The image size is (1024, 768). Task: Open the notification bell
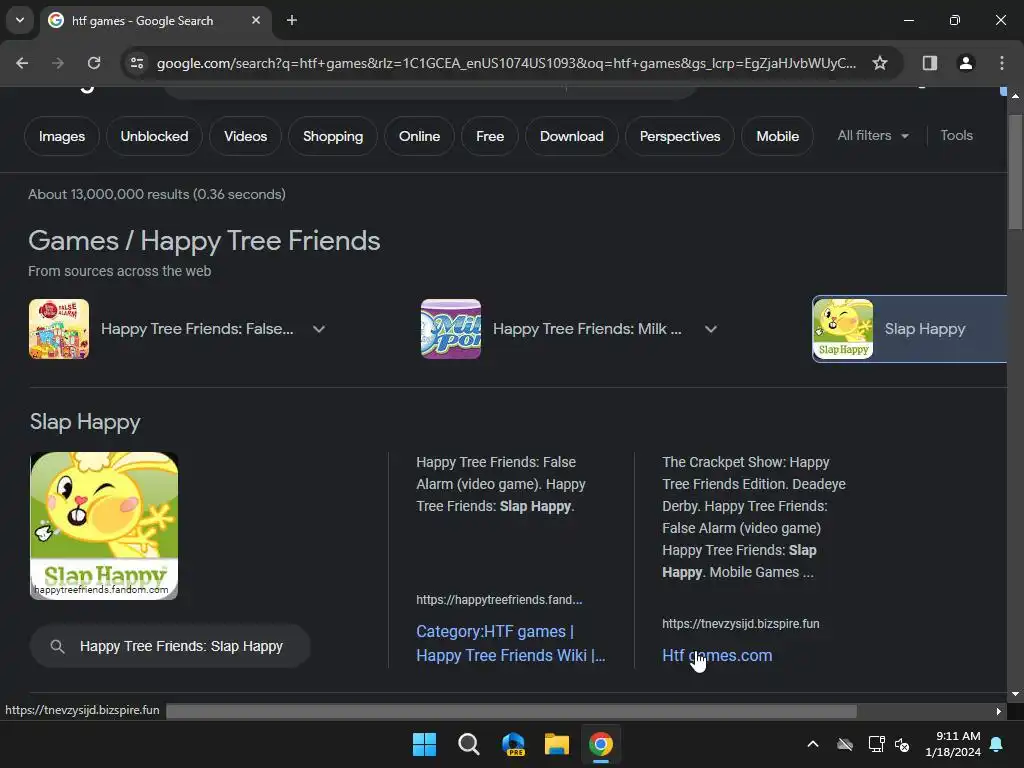tap(997, 744)
